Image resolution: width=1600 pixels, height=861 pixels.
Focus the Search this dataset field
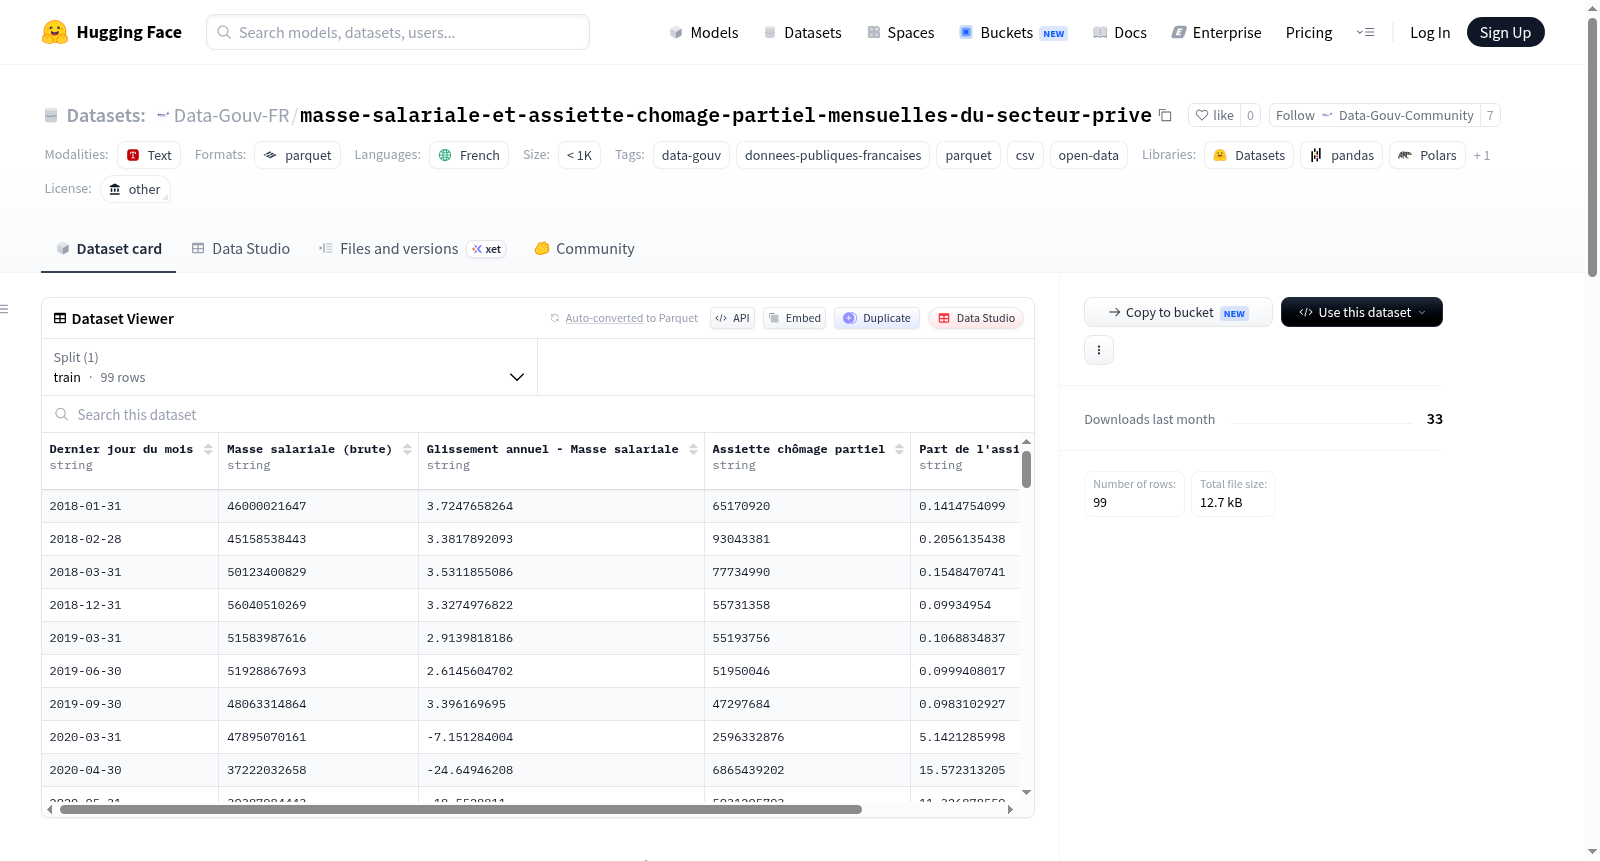coord(538,414)
